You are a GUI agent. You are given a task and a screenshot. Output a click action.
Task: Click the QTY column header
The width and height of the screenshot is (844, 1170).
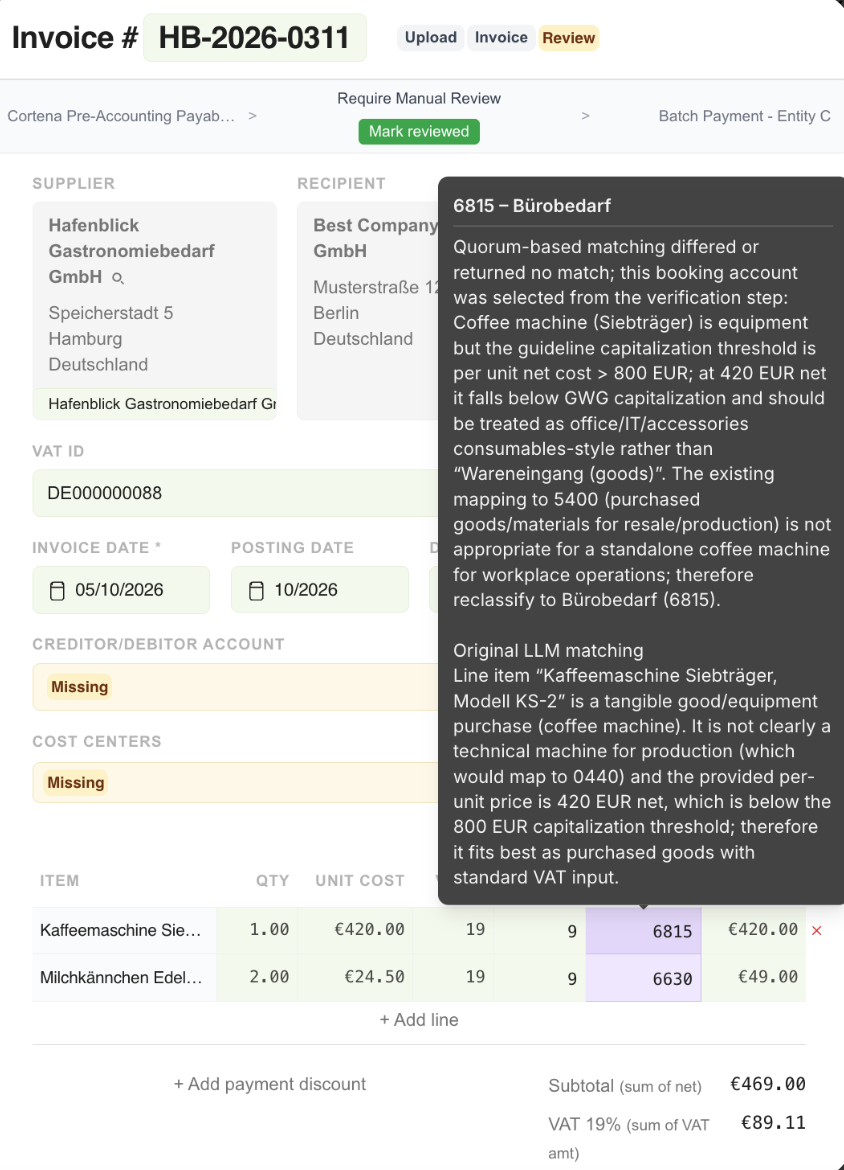point(272,880)
